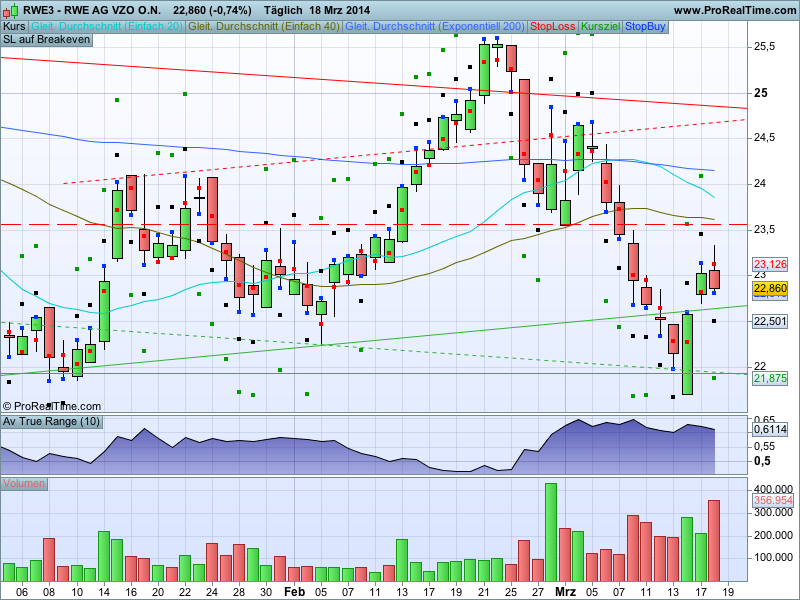Screen dimensions: 800x600
Task: Open the Volumen panel label
Action: pos(24,483)
